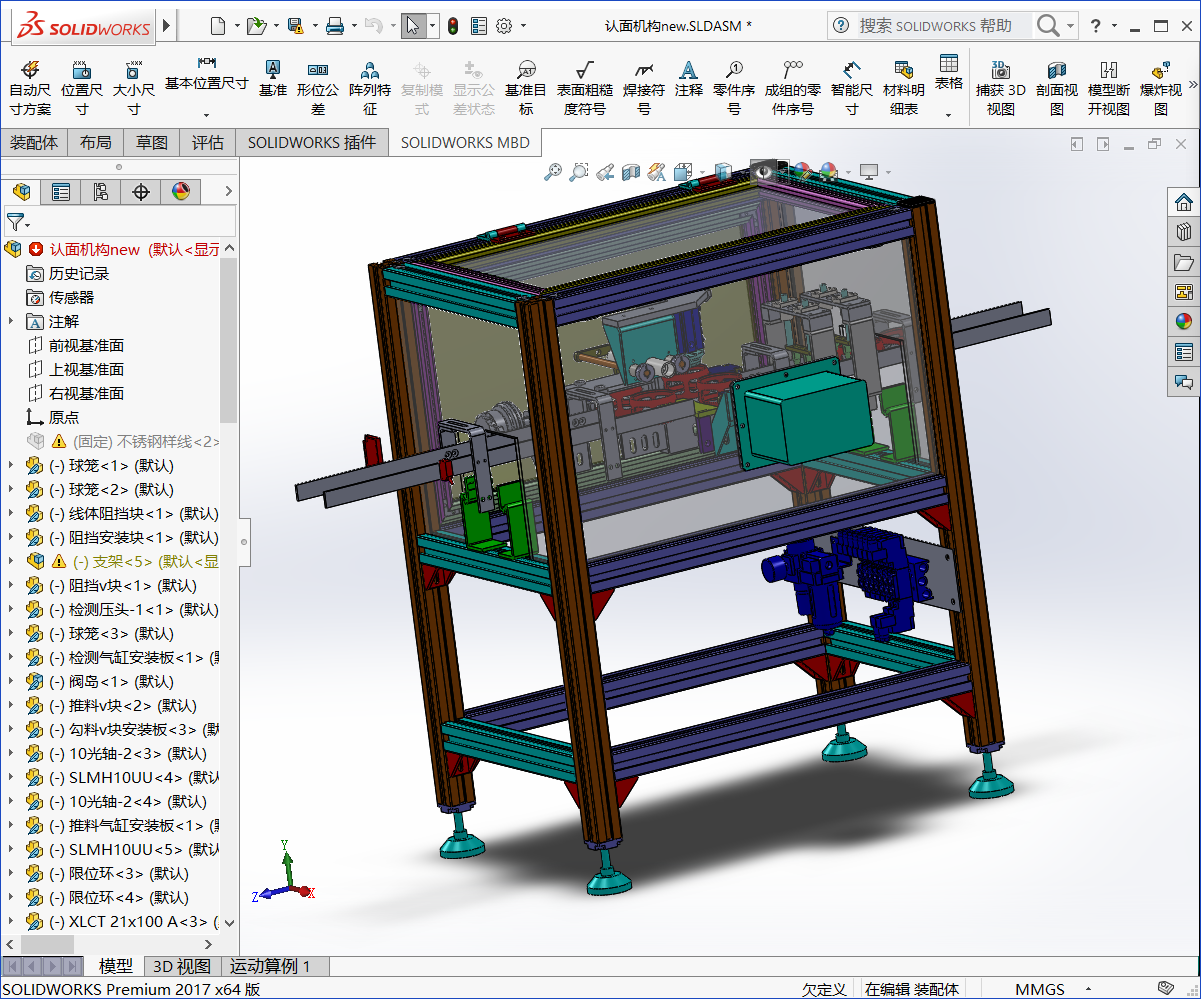Expand the SOLIDWORKS menu flyout arrow
Viewport: 1201px width, 999px height.
pyautogui.click(x=166, y=25)
